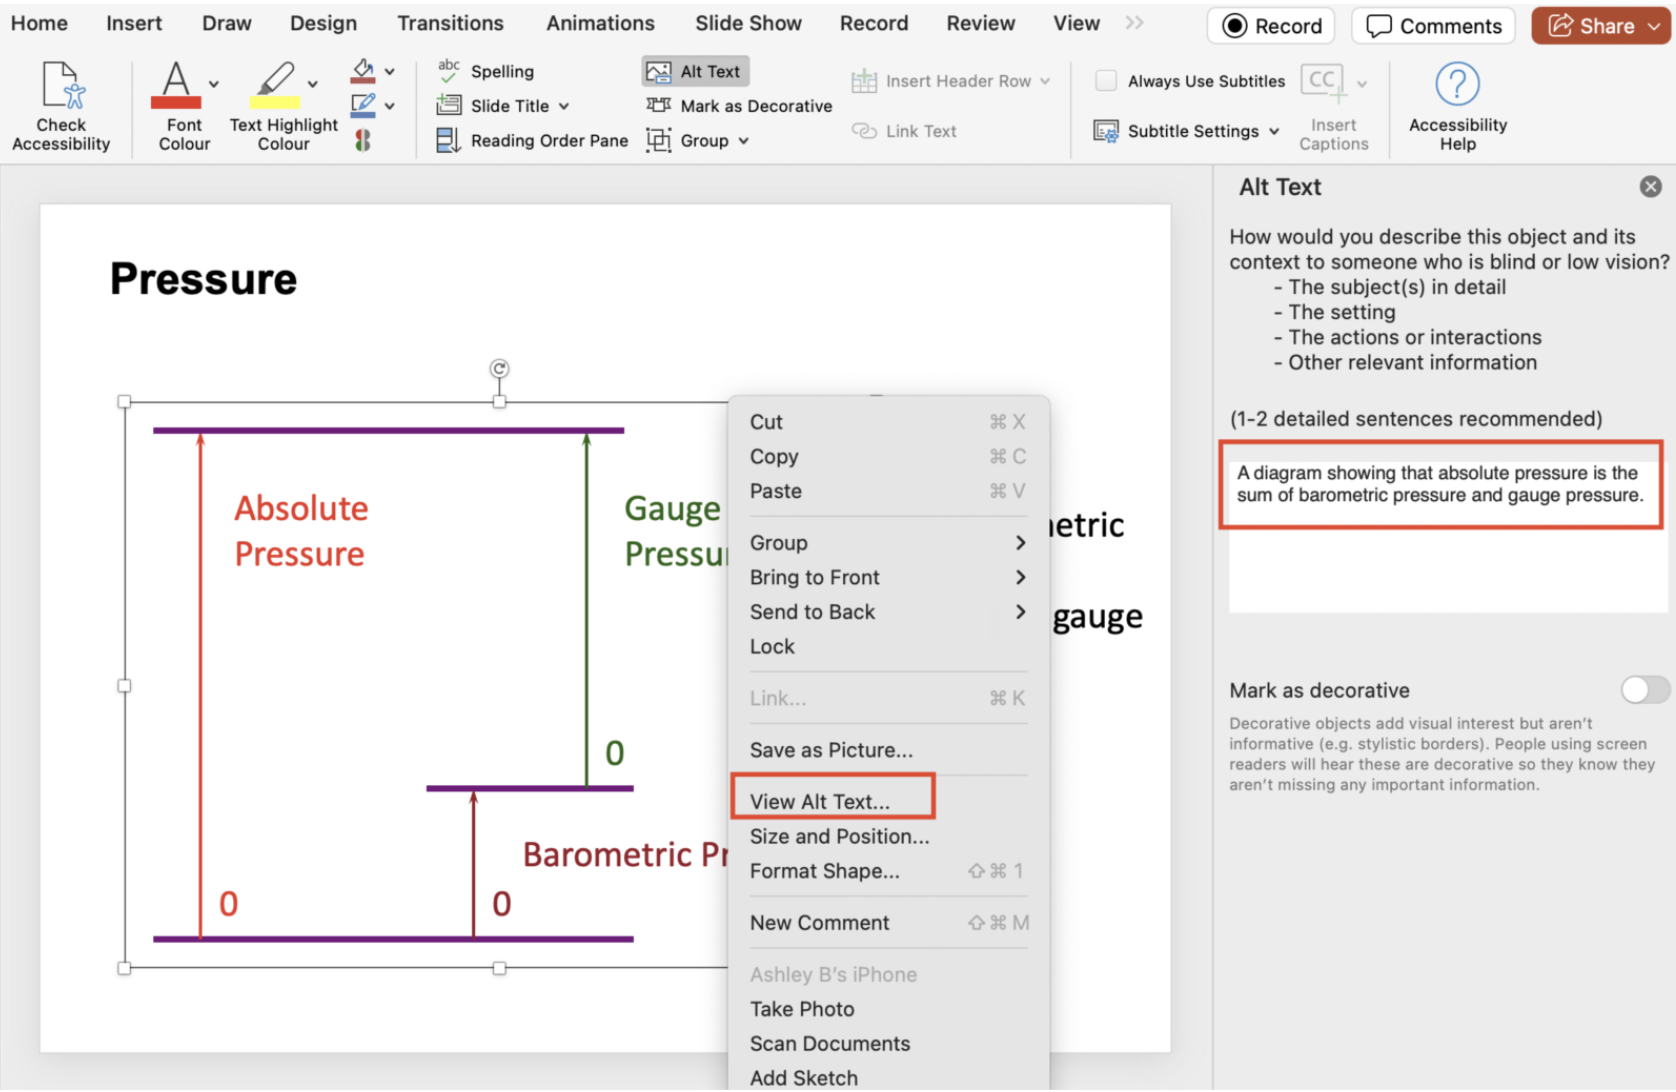Run the Check Accessibility tool
Viewport: 1676px width, 1092px height.
click(x=61, y=105)
